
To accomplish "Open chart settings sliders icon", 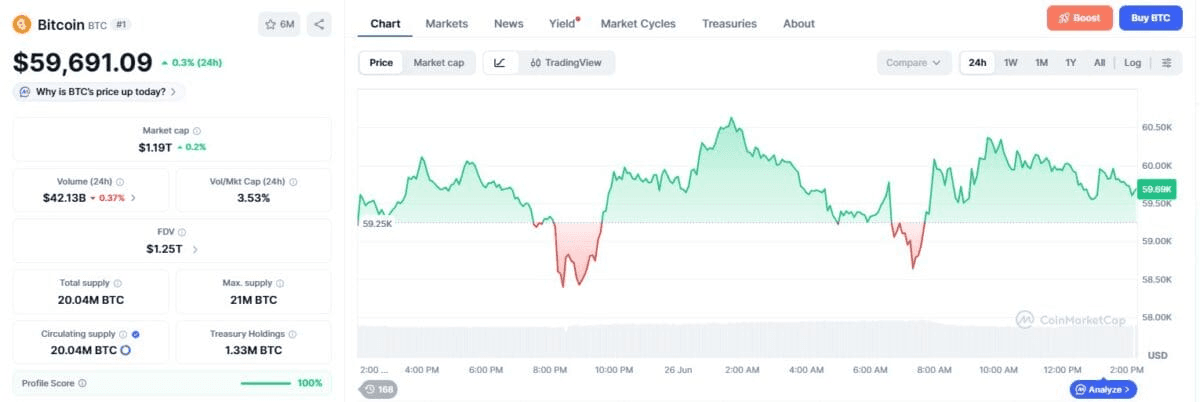I will pyautogui.click(x=1166, y=62).
